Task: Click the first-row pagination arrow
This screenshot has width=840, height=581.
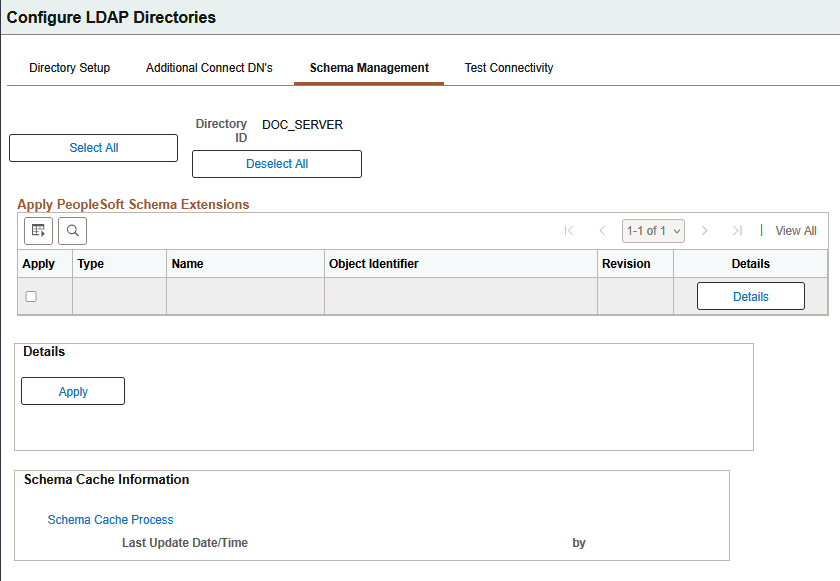Action: coord(569,230)
